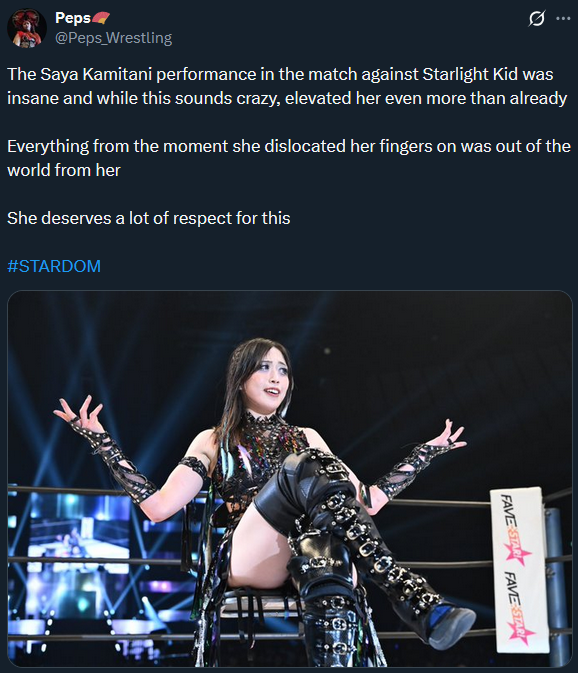Visit the @Peps_Wrestling handle link
This screenshot has height=673, width=578.
[114, 38]
